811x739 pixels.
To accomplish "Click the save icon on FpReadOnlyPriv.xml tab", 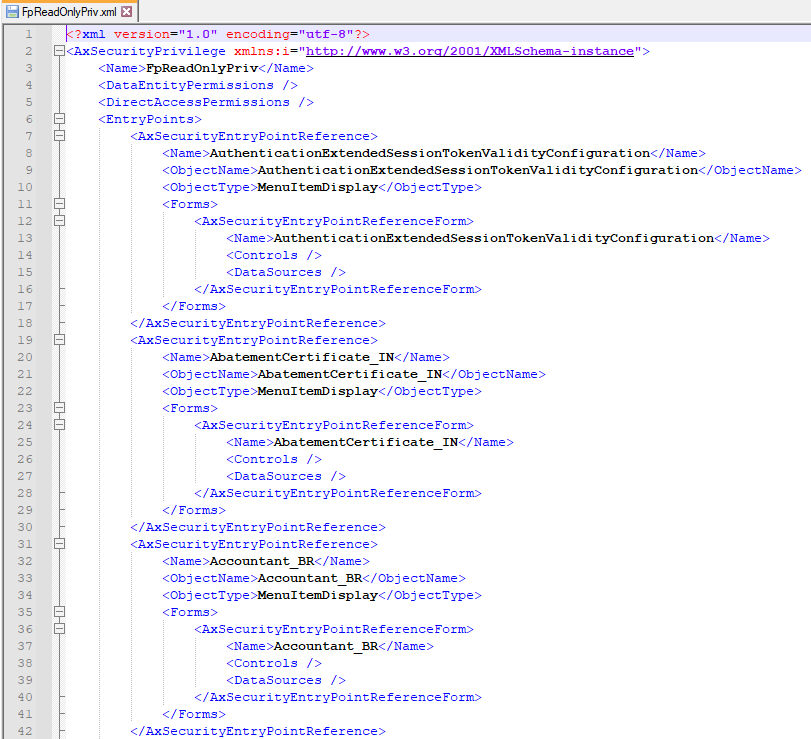I will (12, 11).
